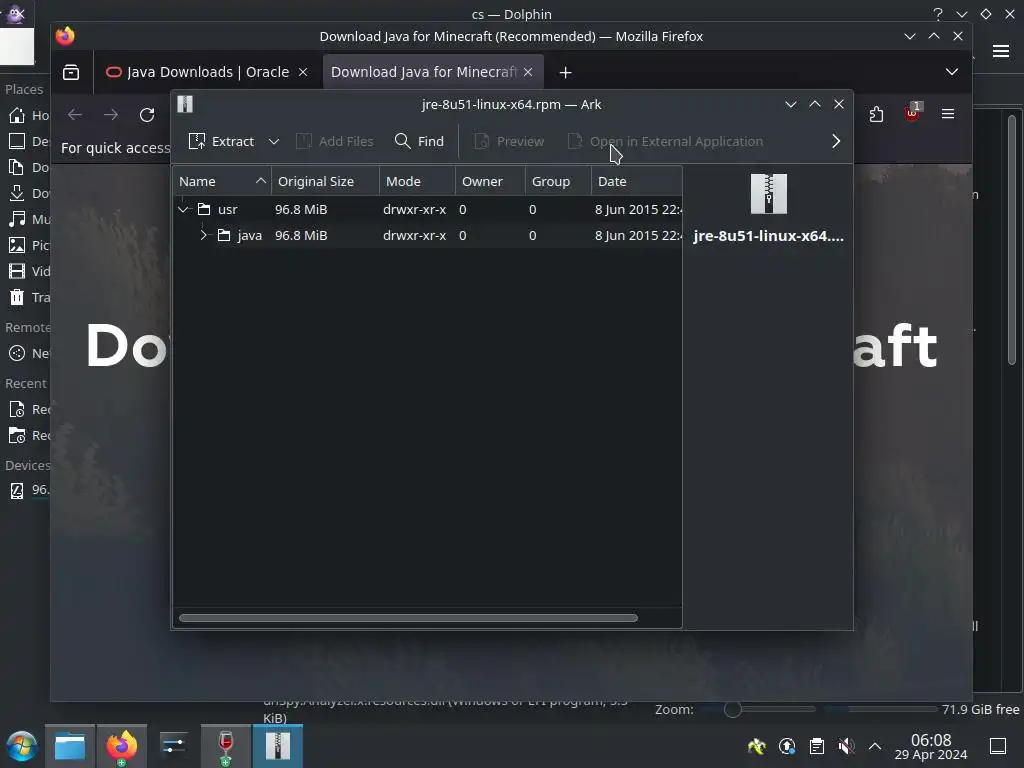Image resolution: width=1024 pixels, height=768 pixels.
Task: Open a new Firefox tab
Action: click(566, 72)
